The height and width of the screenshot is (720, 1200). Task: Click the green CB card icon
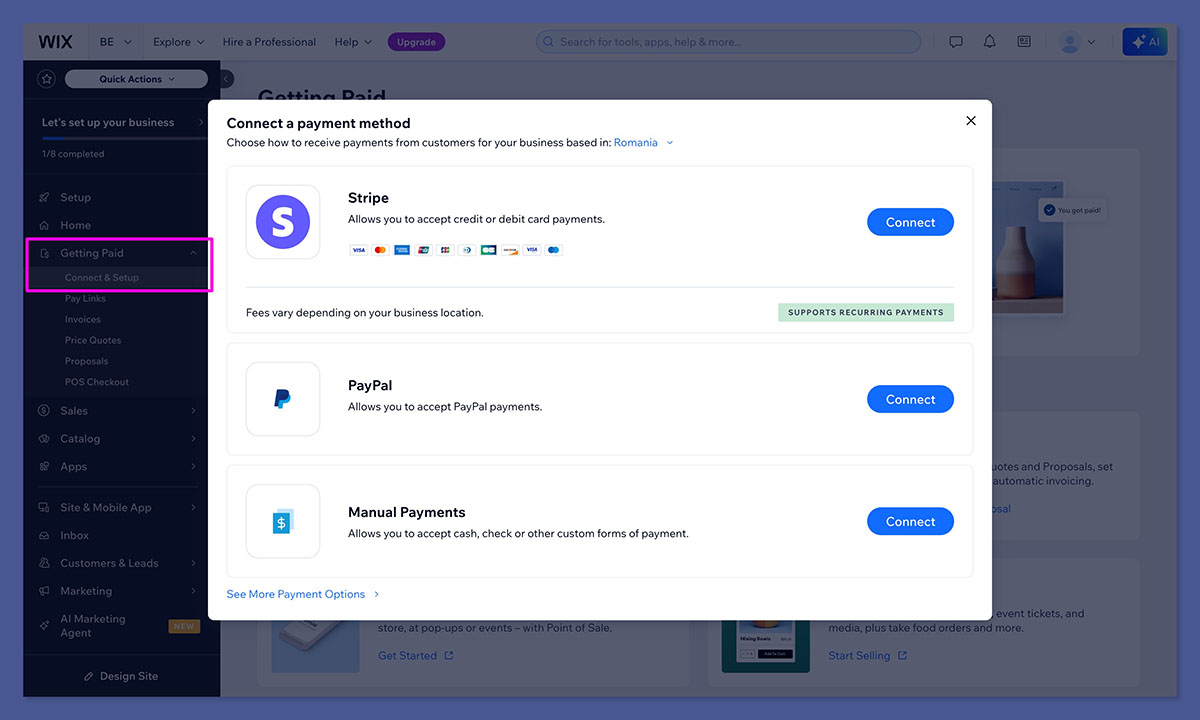[x=489, y=250]
